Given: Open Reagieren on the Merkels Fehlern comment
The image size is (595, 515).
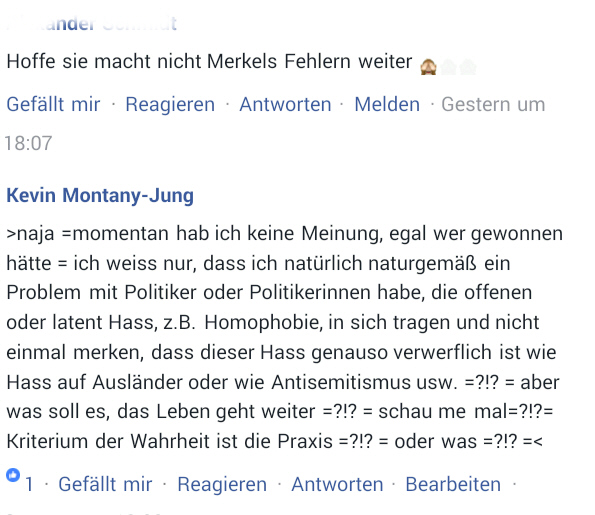Looking at the screenshot, I should [x=170, y=104].
